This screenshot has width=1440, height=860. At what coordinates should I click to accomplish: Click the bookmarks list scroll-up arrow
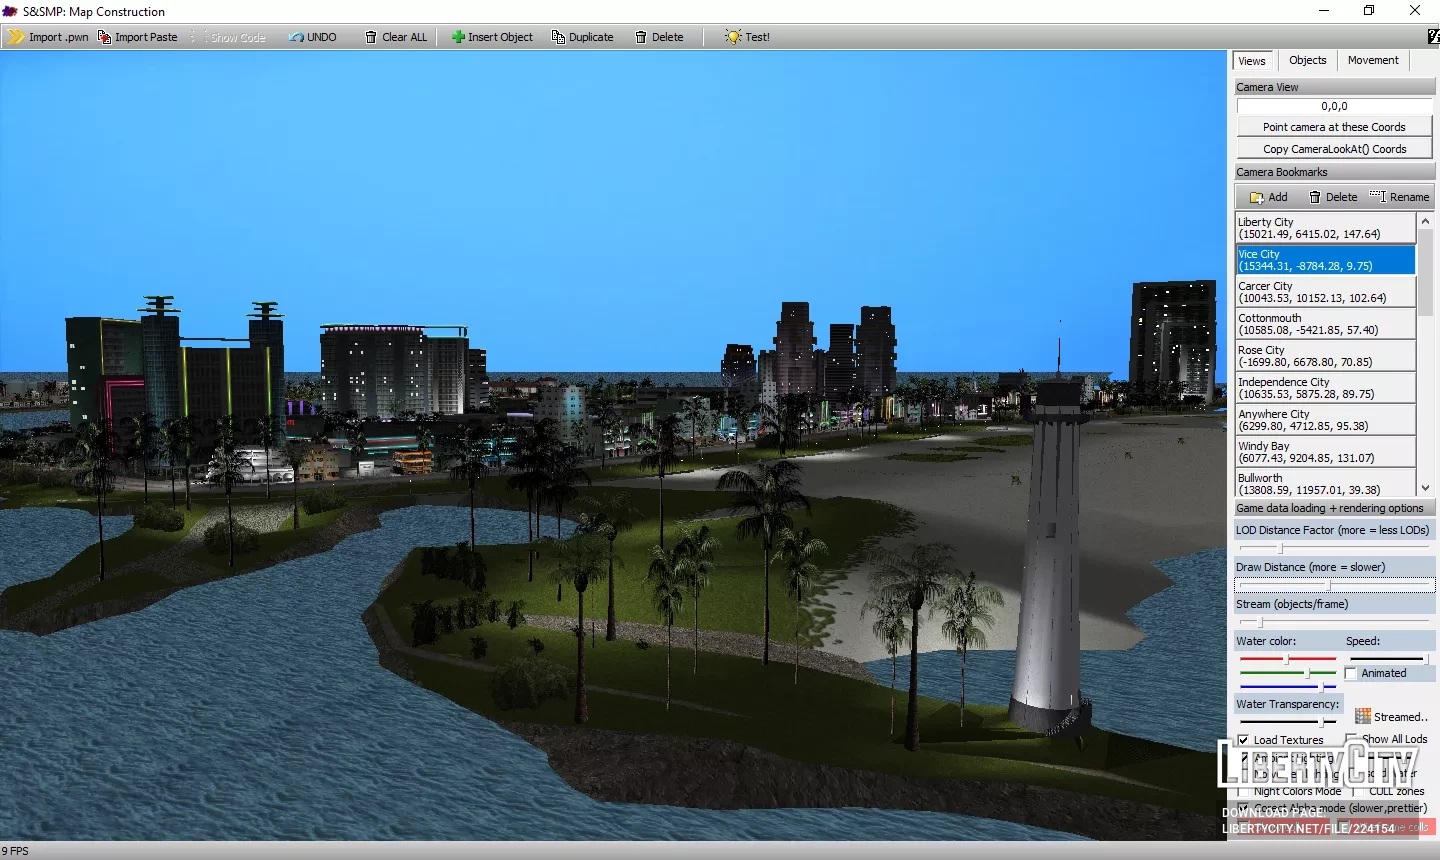[1426, 220]
